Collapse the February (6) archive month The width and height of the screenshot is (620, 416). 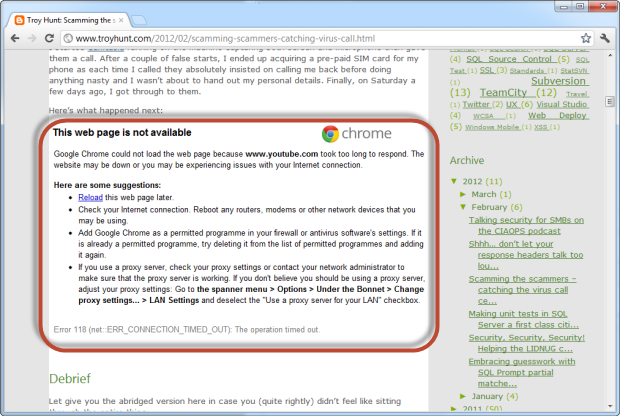click(x=463, y=207)
